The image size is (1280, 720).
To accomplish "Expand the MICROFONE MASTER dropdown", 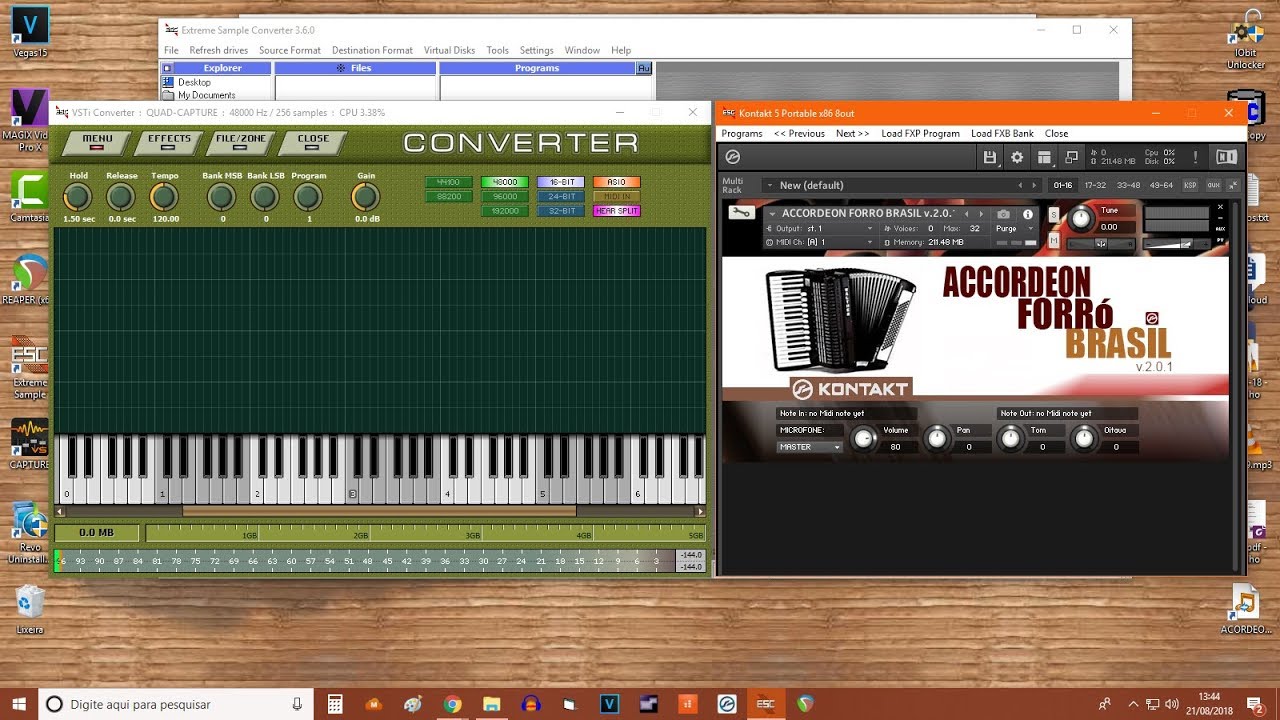I will tap(809, 447).
